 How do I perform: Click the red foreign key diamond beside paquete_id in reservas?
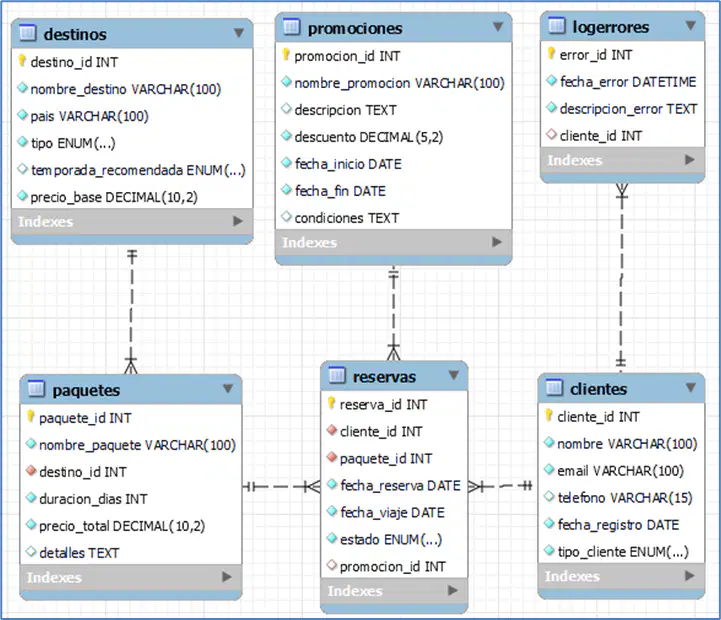(332, 458)
